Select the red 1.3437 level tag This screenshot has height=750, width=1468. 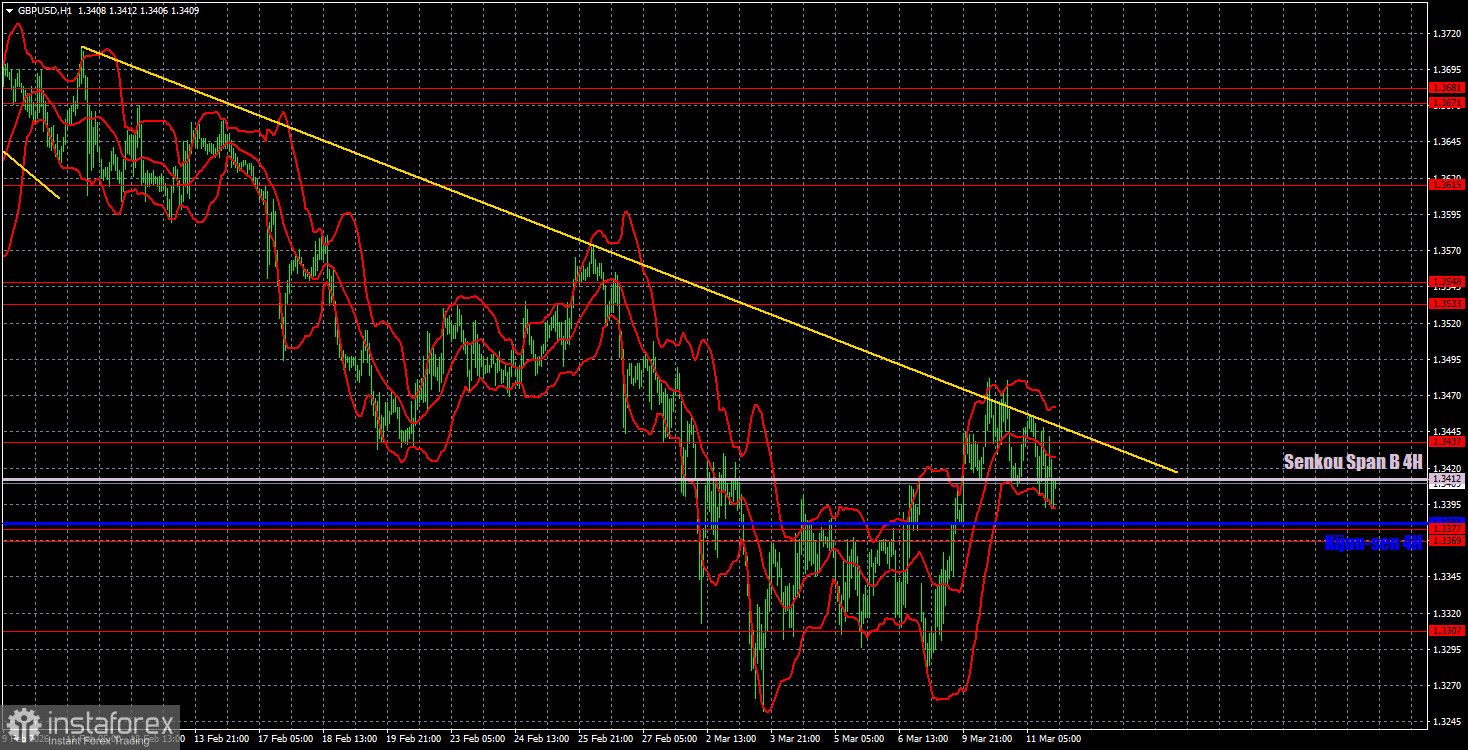pos(1447,442)
